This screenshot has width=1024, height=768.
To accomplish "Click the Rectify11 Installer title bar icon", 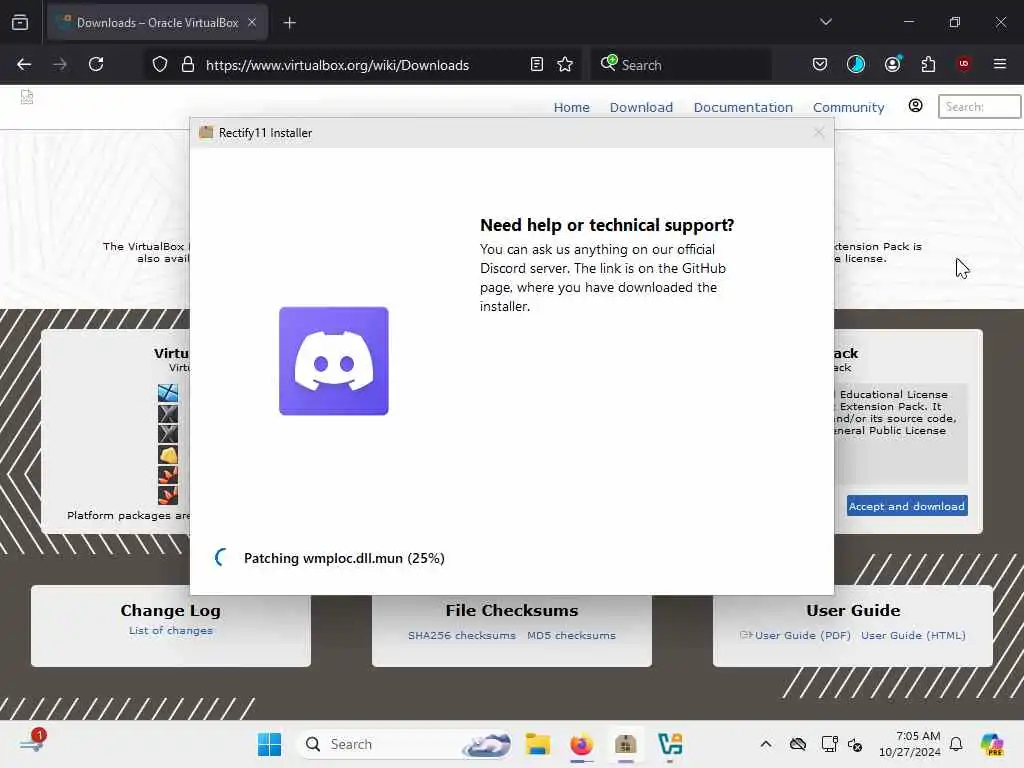I will 206,133.
